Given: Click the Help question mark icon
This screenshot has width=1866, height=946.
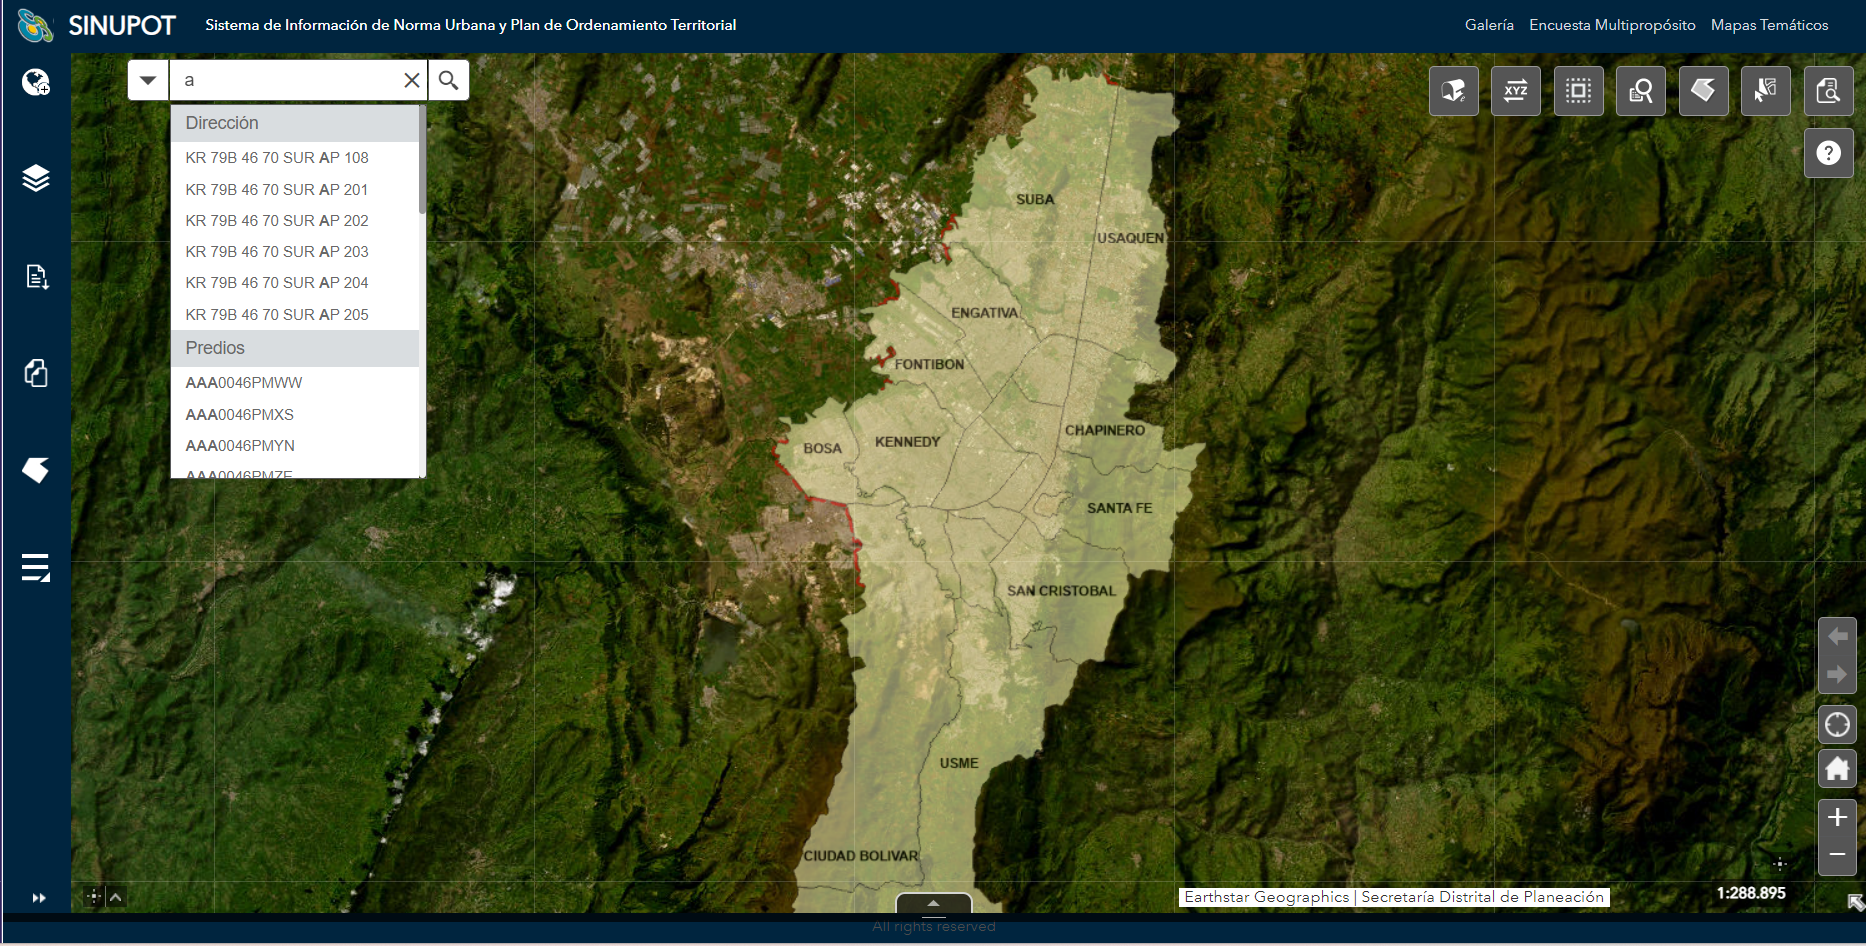Looking at the screenshot, I should 1829,152.
